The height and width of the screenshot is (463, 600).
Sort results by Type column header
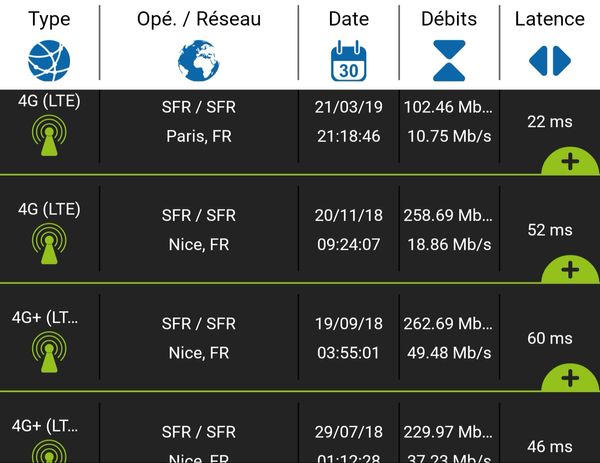[49, 19]
